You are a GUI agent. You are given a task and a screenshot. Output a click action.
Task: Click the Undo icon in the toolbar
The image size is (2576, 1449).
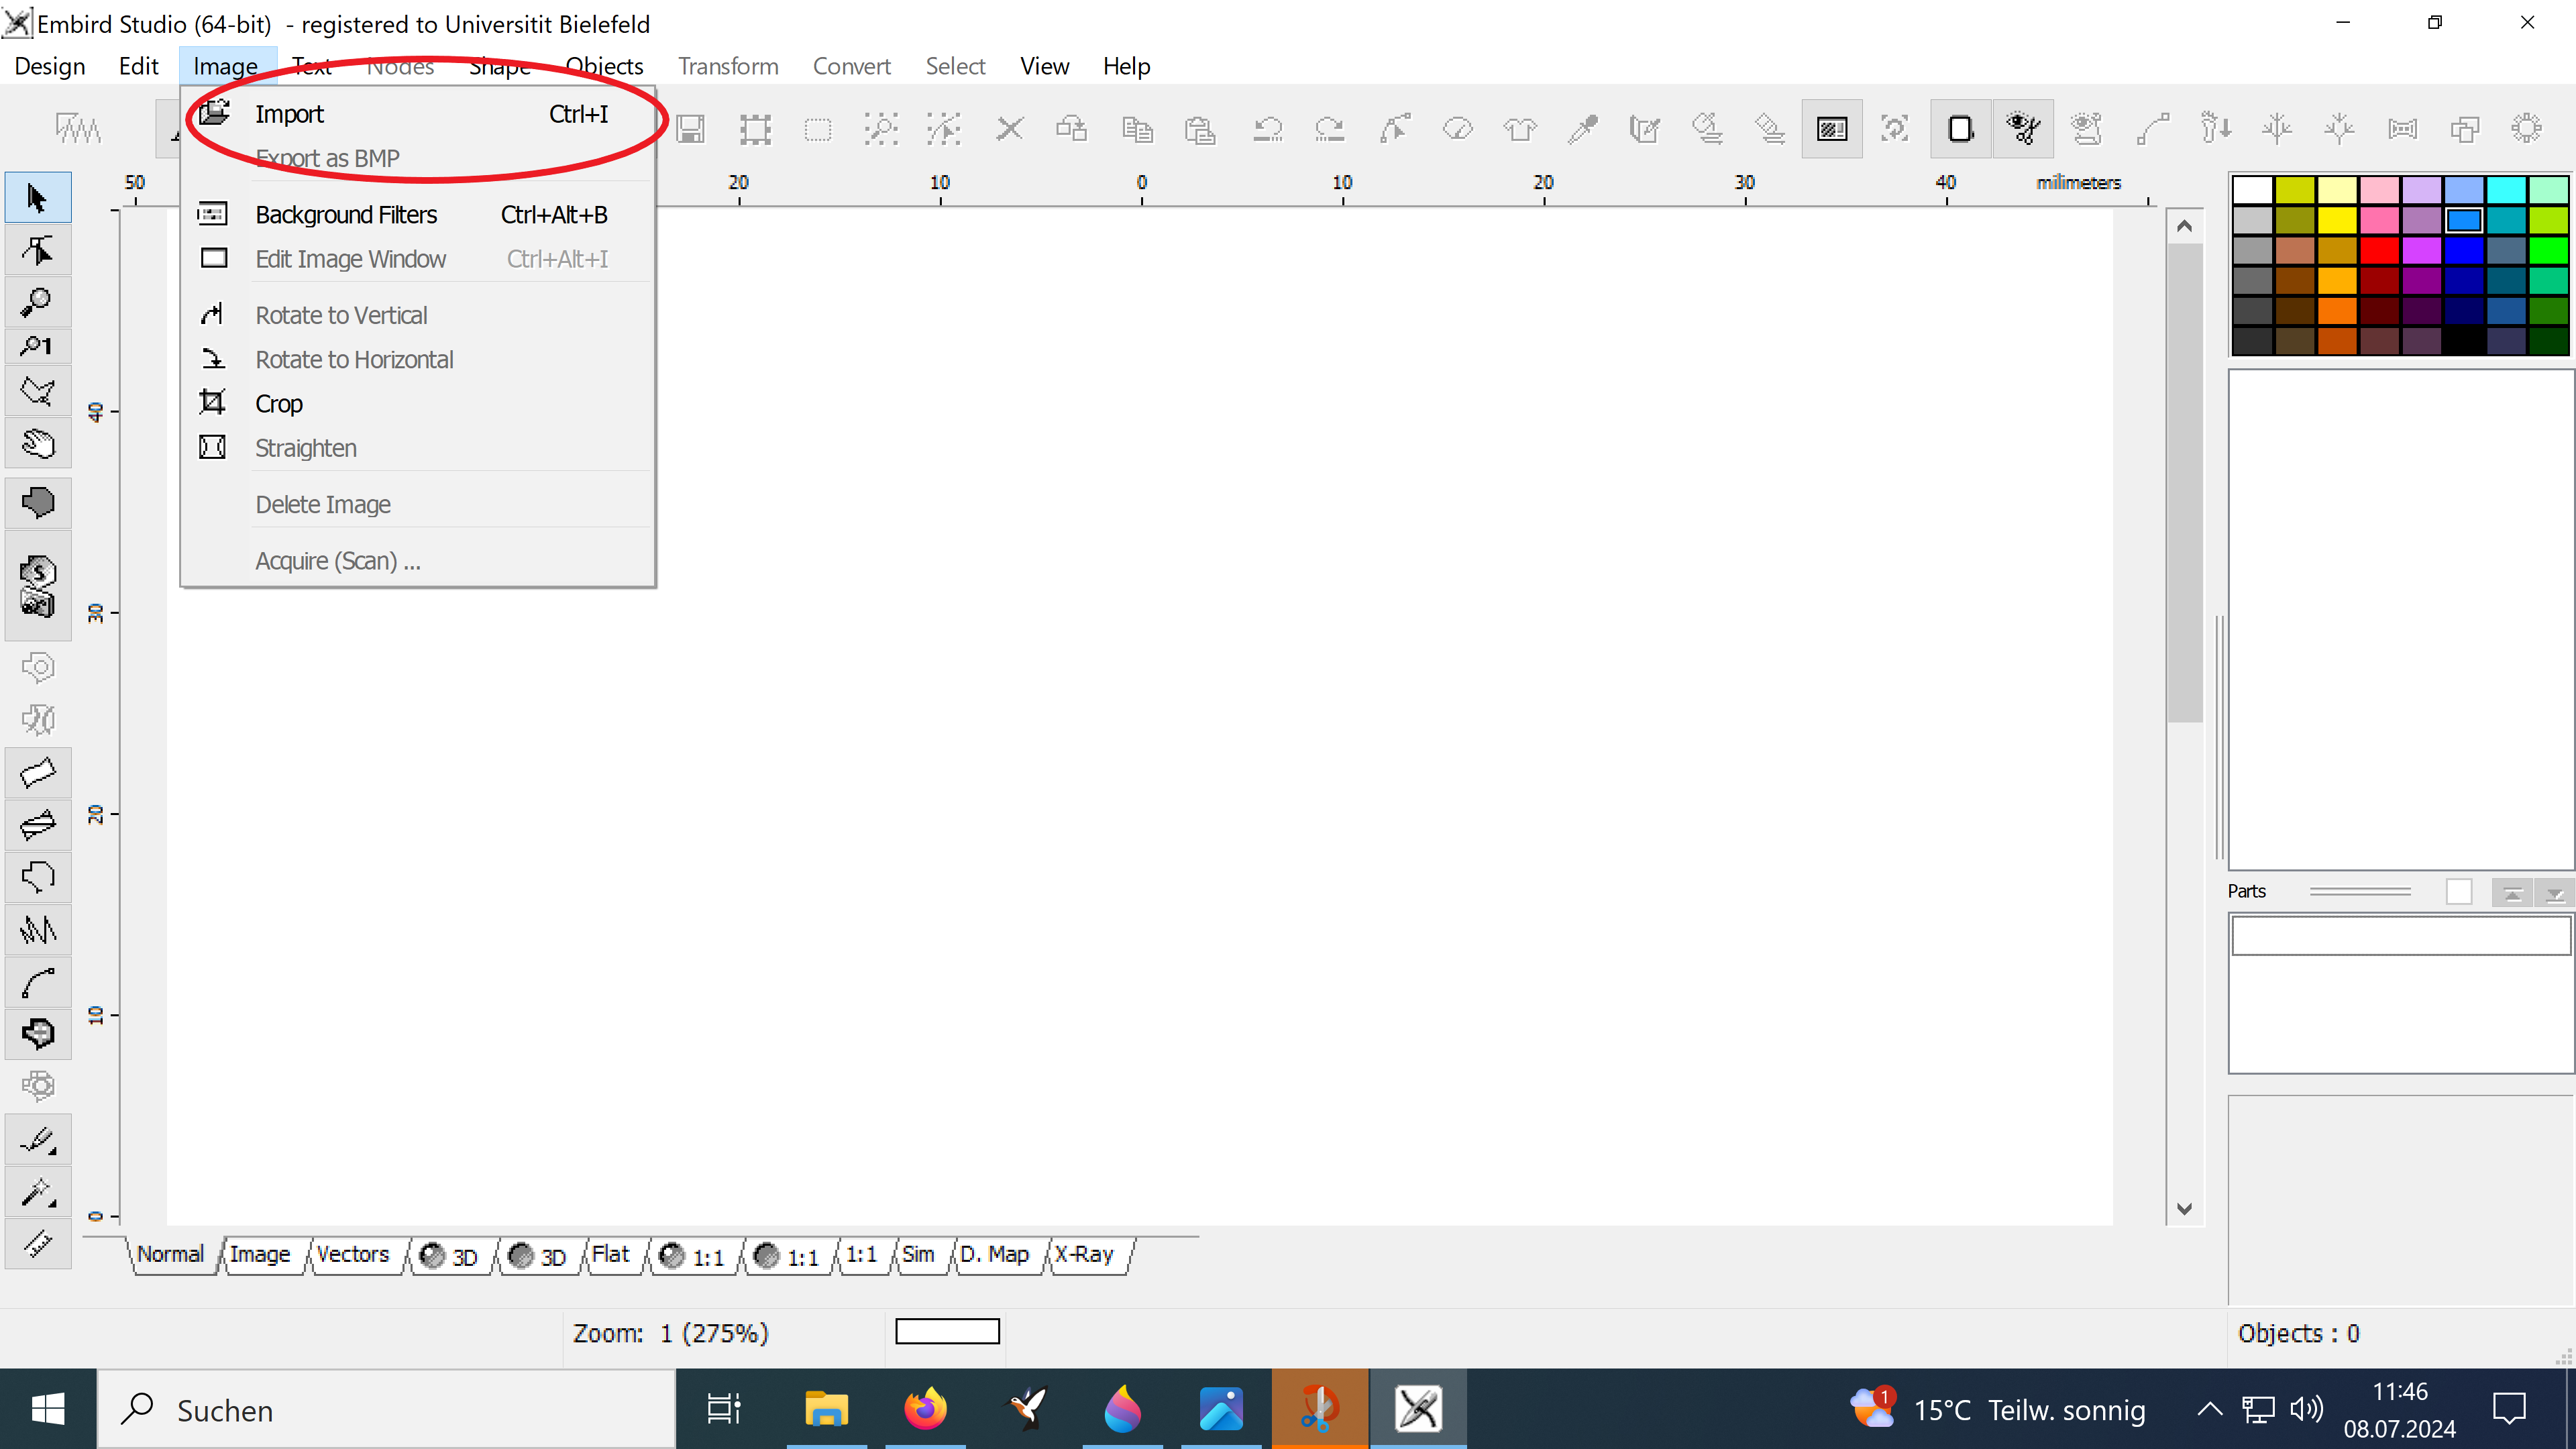(1267, 129)
